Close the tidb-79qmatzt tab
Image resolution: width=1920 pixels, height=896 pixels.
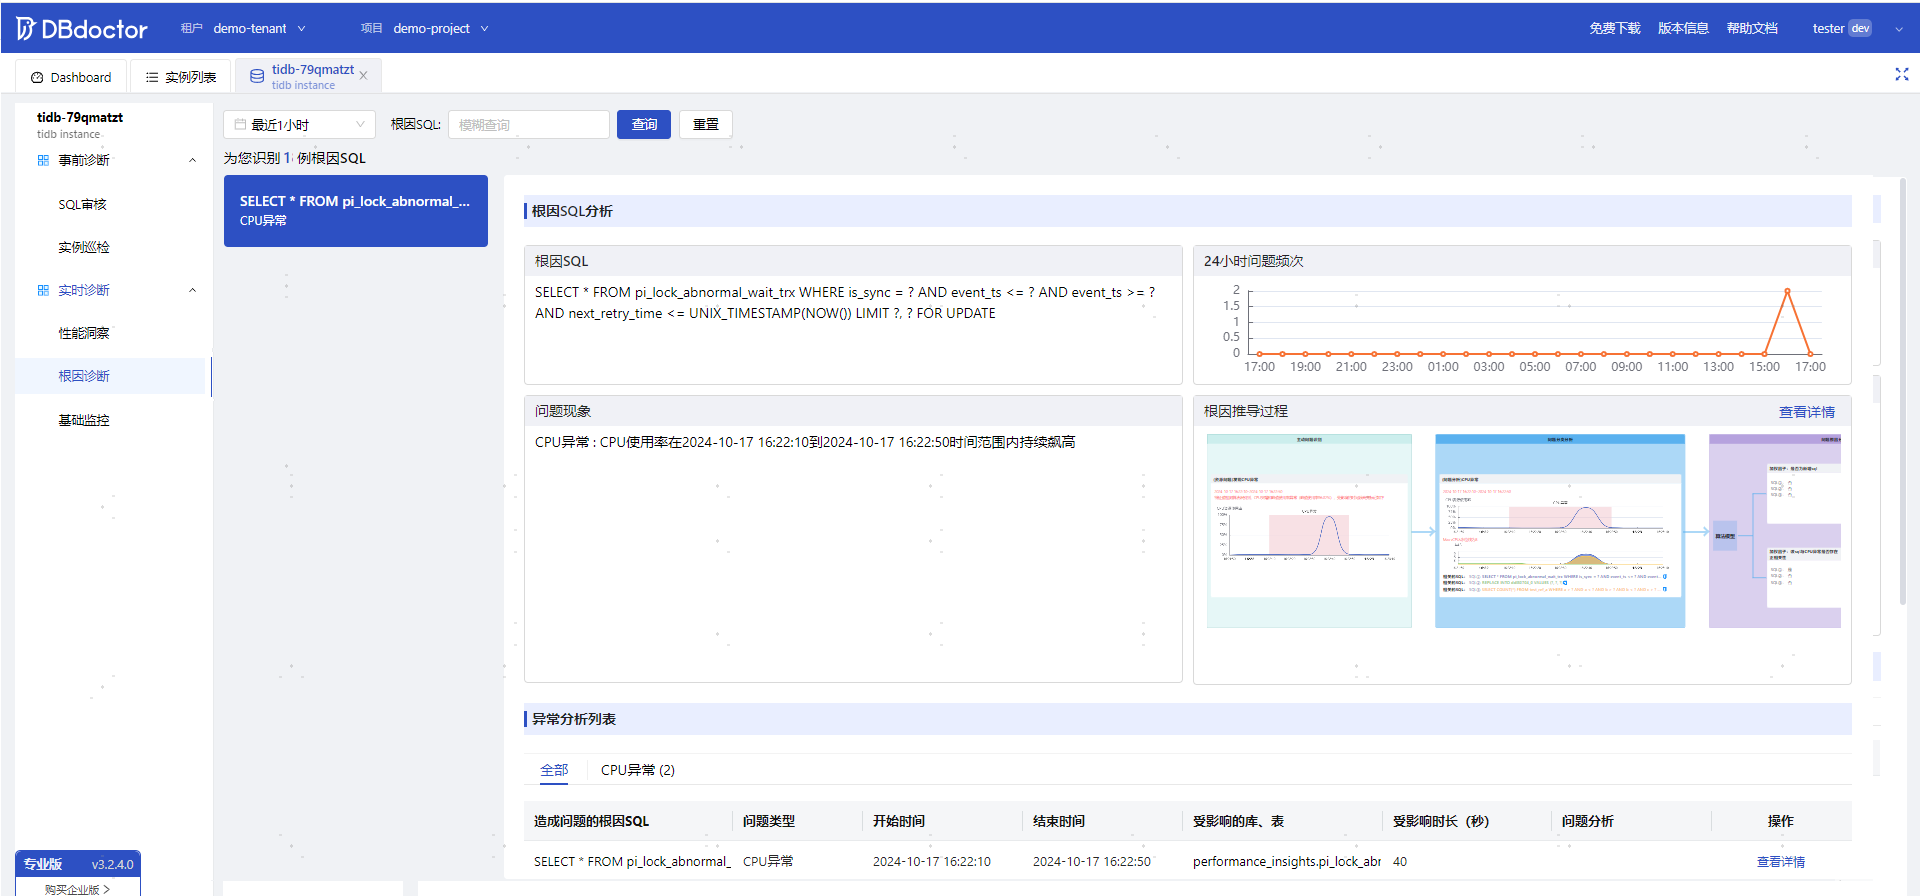coord(363,76)
